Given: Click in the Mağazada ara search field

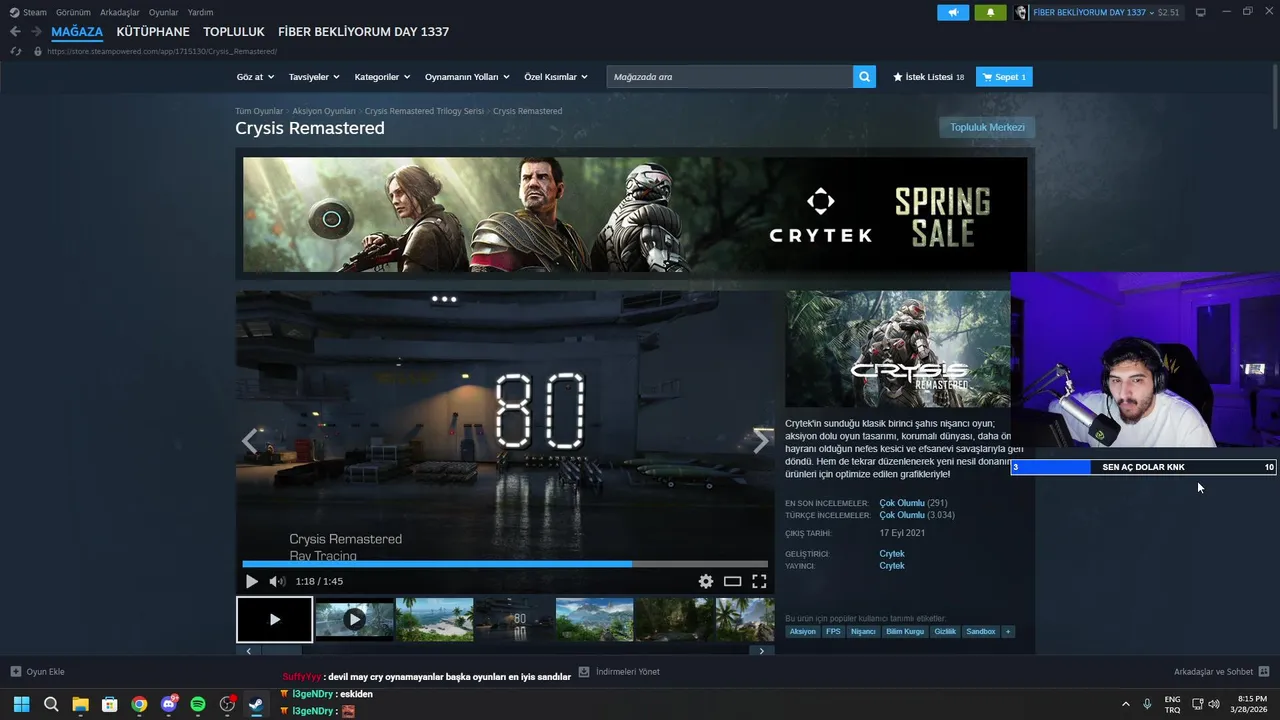Looking at the screenshot, I should [x=729, y=77].
